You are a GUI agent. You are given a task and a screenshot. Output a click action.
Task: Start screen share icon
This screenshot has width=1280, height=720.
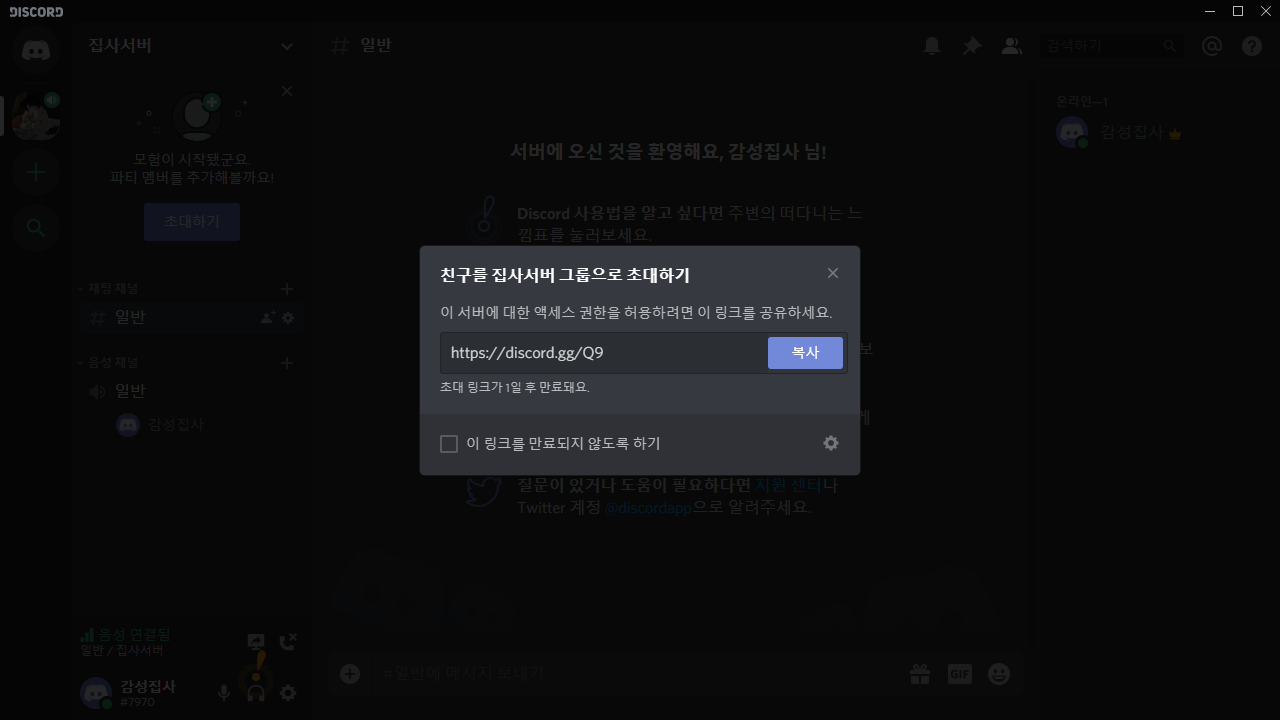(256, 641)
